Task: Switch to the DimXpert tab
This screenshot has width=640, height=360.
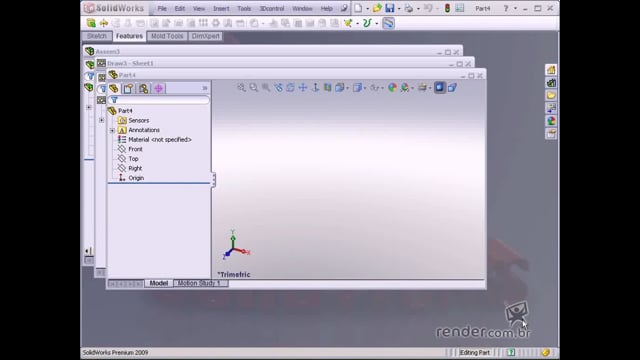Action: 205,36
